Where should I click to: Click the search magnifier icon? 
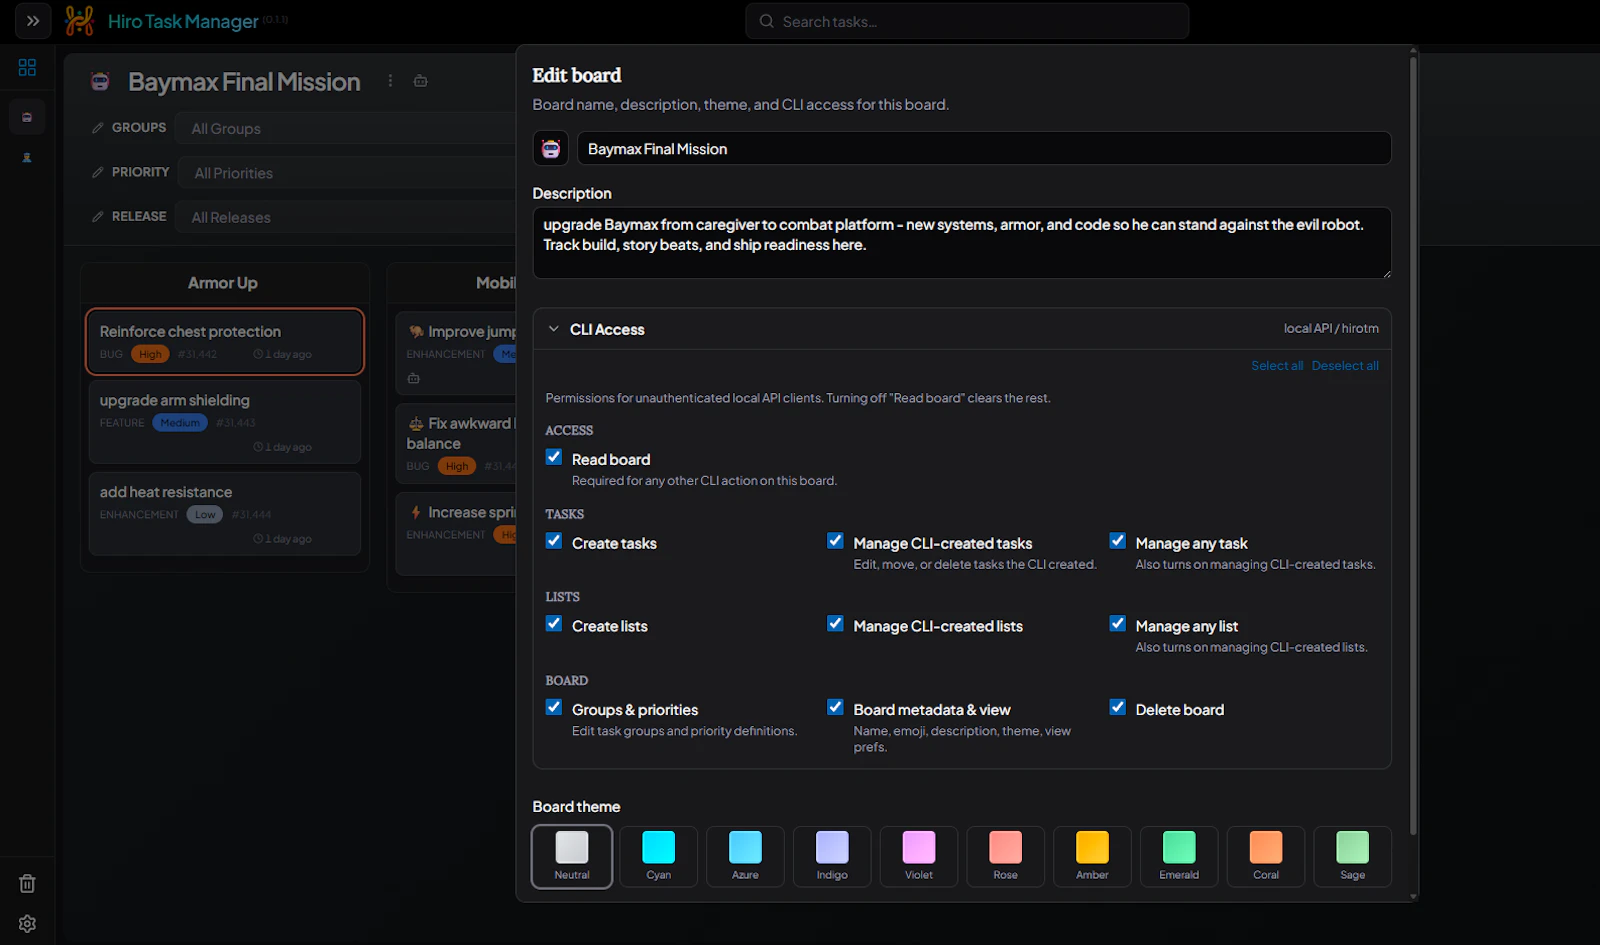click(x=767, y=21)
